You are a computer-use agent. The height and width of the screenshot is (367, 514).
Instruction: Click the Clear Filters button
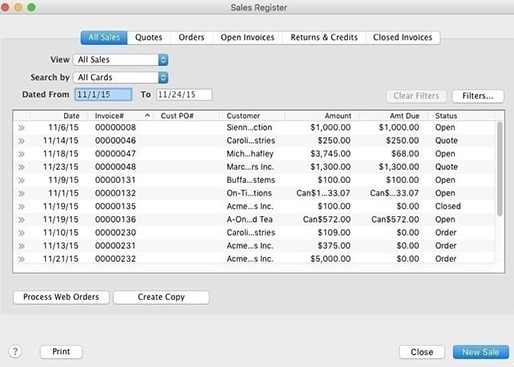click(x=416, y=96)
